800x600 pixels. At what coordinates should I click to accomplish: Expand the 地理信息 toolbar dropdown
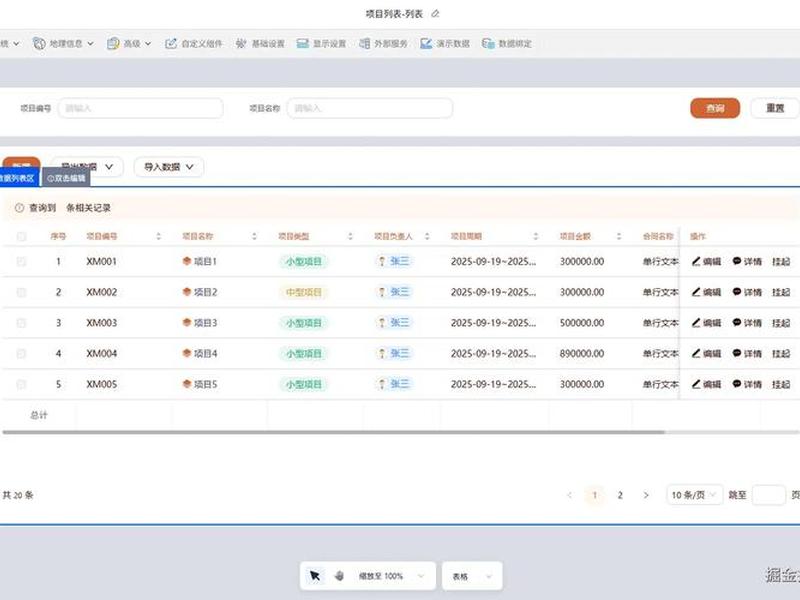64,43
